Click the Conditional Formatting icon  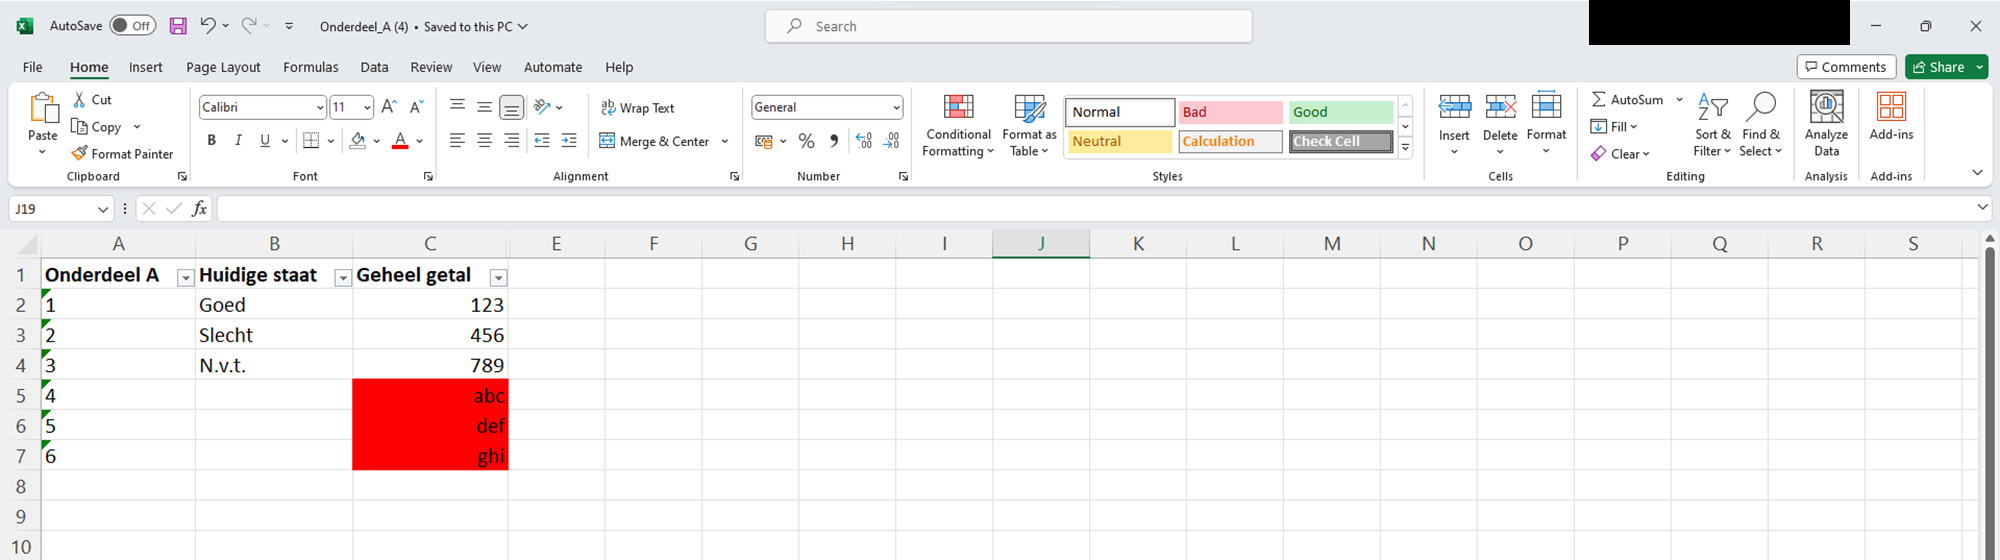[958, 108]
